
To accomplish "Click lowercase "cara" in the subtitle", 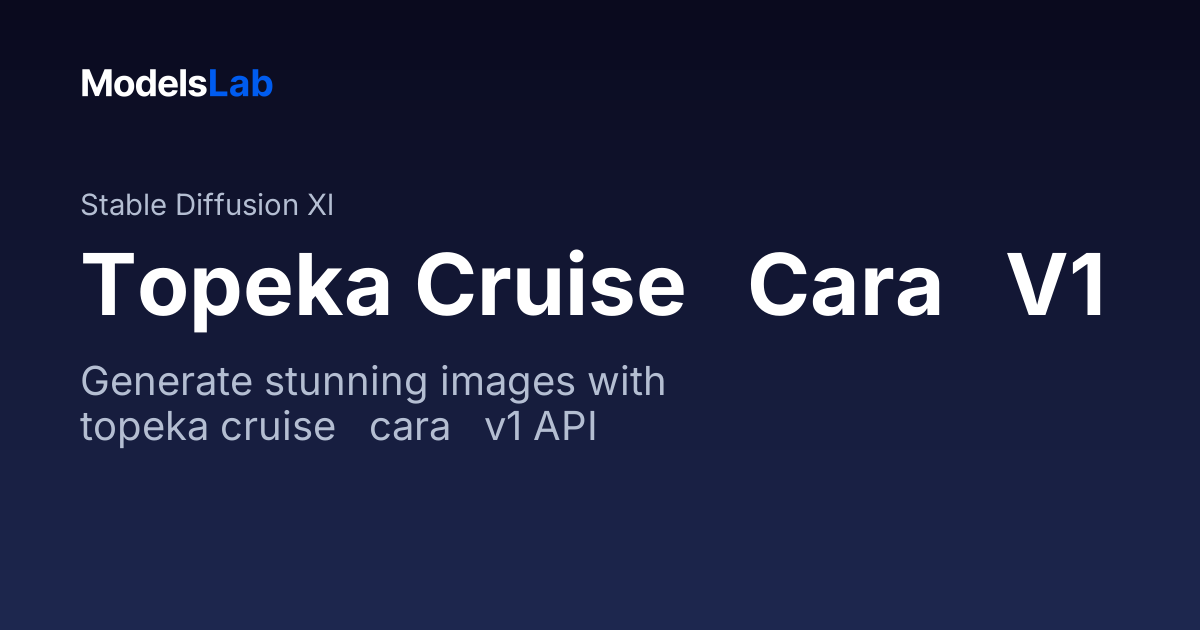I will click(x=410, y=429).
